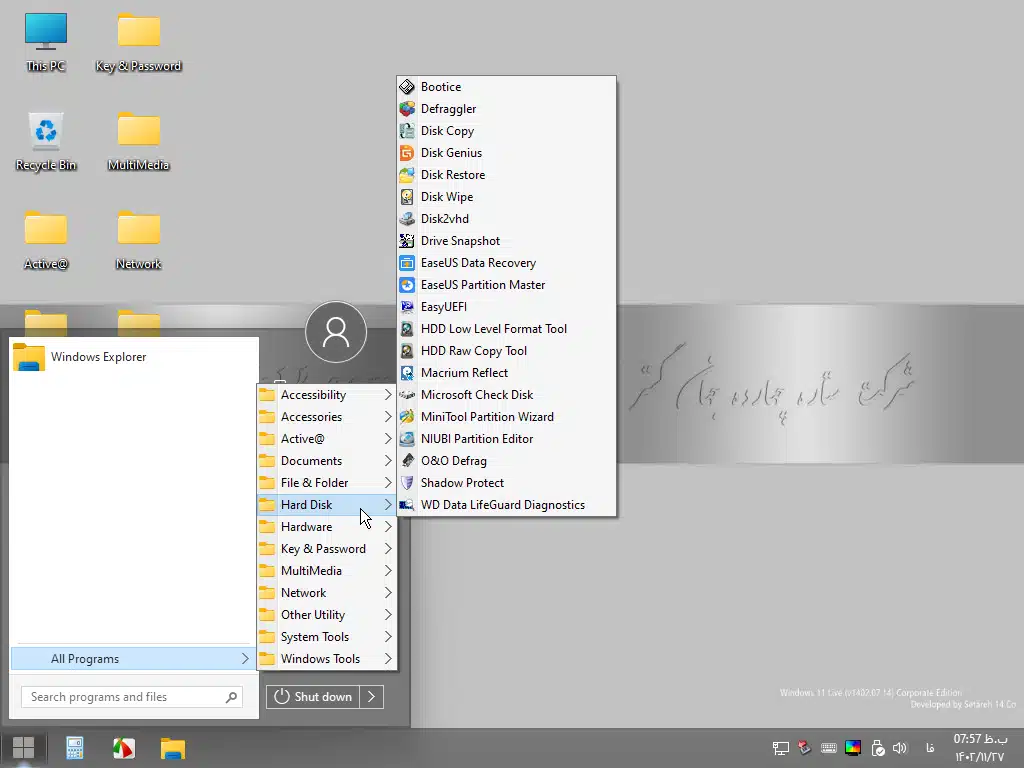Launch Bootice from the Hard Disk menu
The width and height of the screenshot is (1024, 768).
440,87
